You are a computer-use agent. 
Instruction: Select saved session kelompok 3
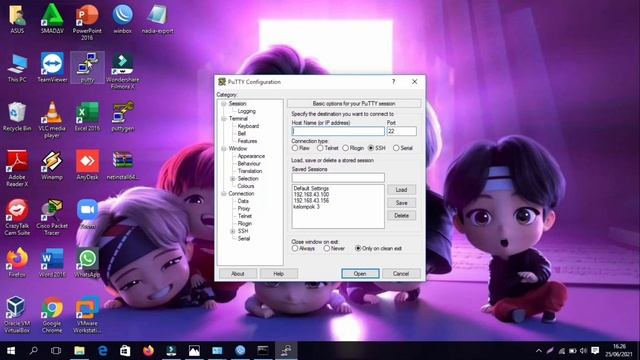tap(307, 207)
